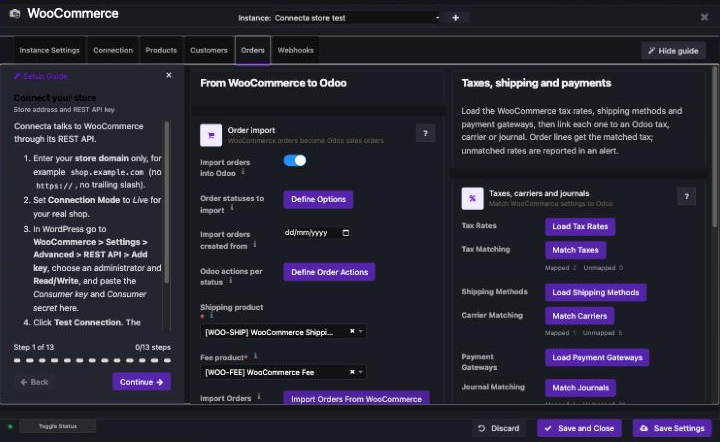Click Import Orders From WooCommerce button
This screenshot has height=442, width=720.
(x=356, y=398)
